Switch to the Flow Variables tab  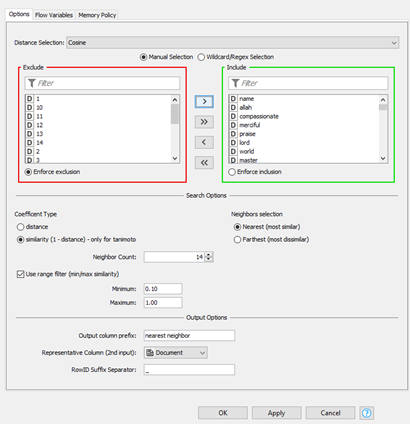point(54,15)
